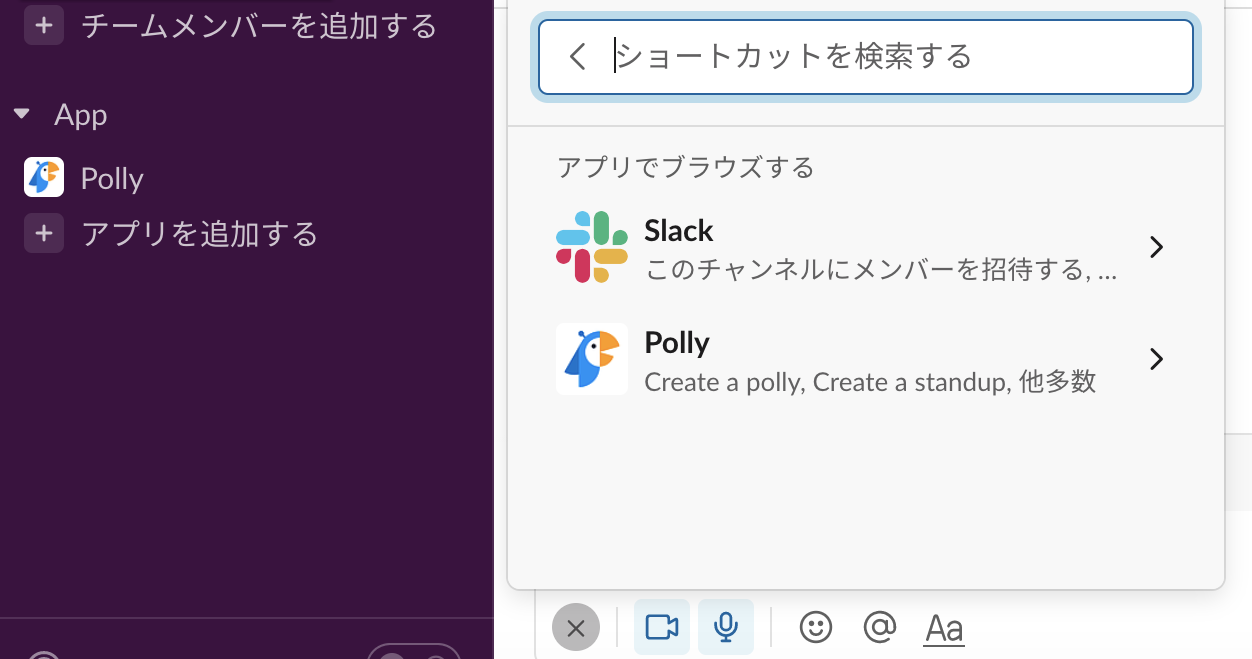
Task: Record an audio clip with microphone icon
Action: tap(726, 627)
